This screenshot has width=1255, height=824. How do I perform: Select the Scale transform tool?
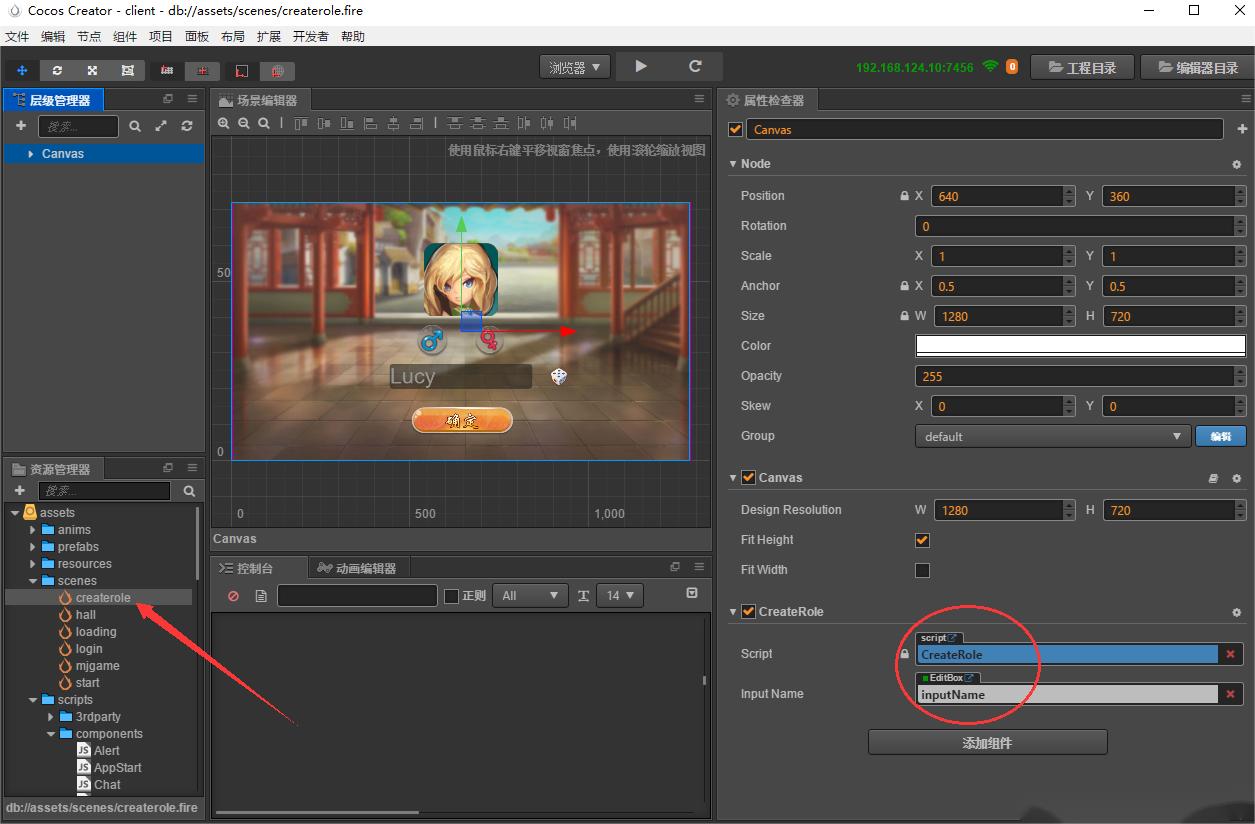click(92, 71)
